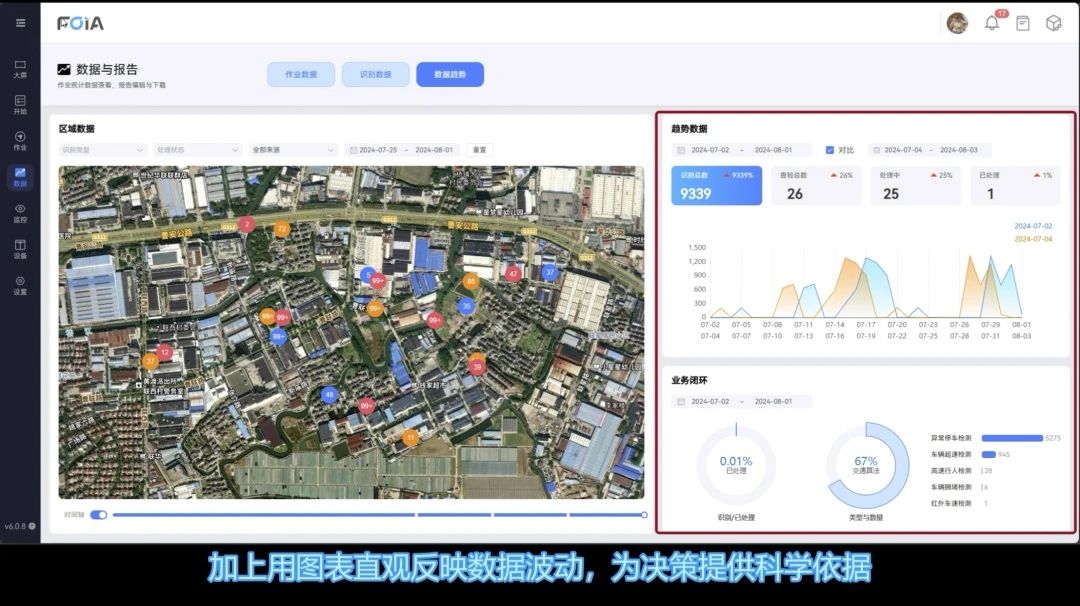Image resolution: width=1080 pixels, height=606 pixels.
Task: Click the 区域数据 date range field
Action: [x=402, y=150]
